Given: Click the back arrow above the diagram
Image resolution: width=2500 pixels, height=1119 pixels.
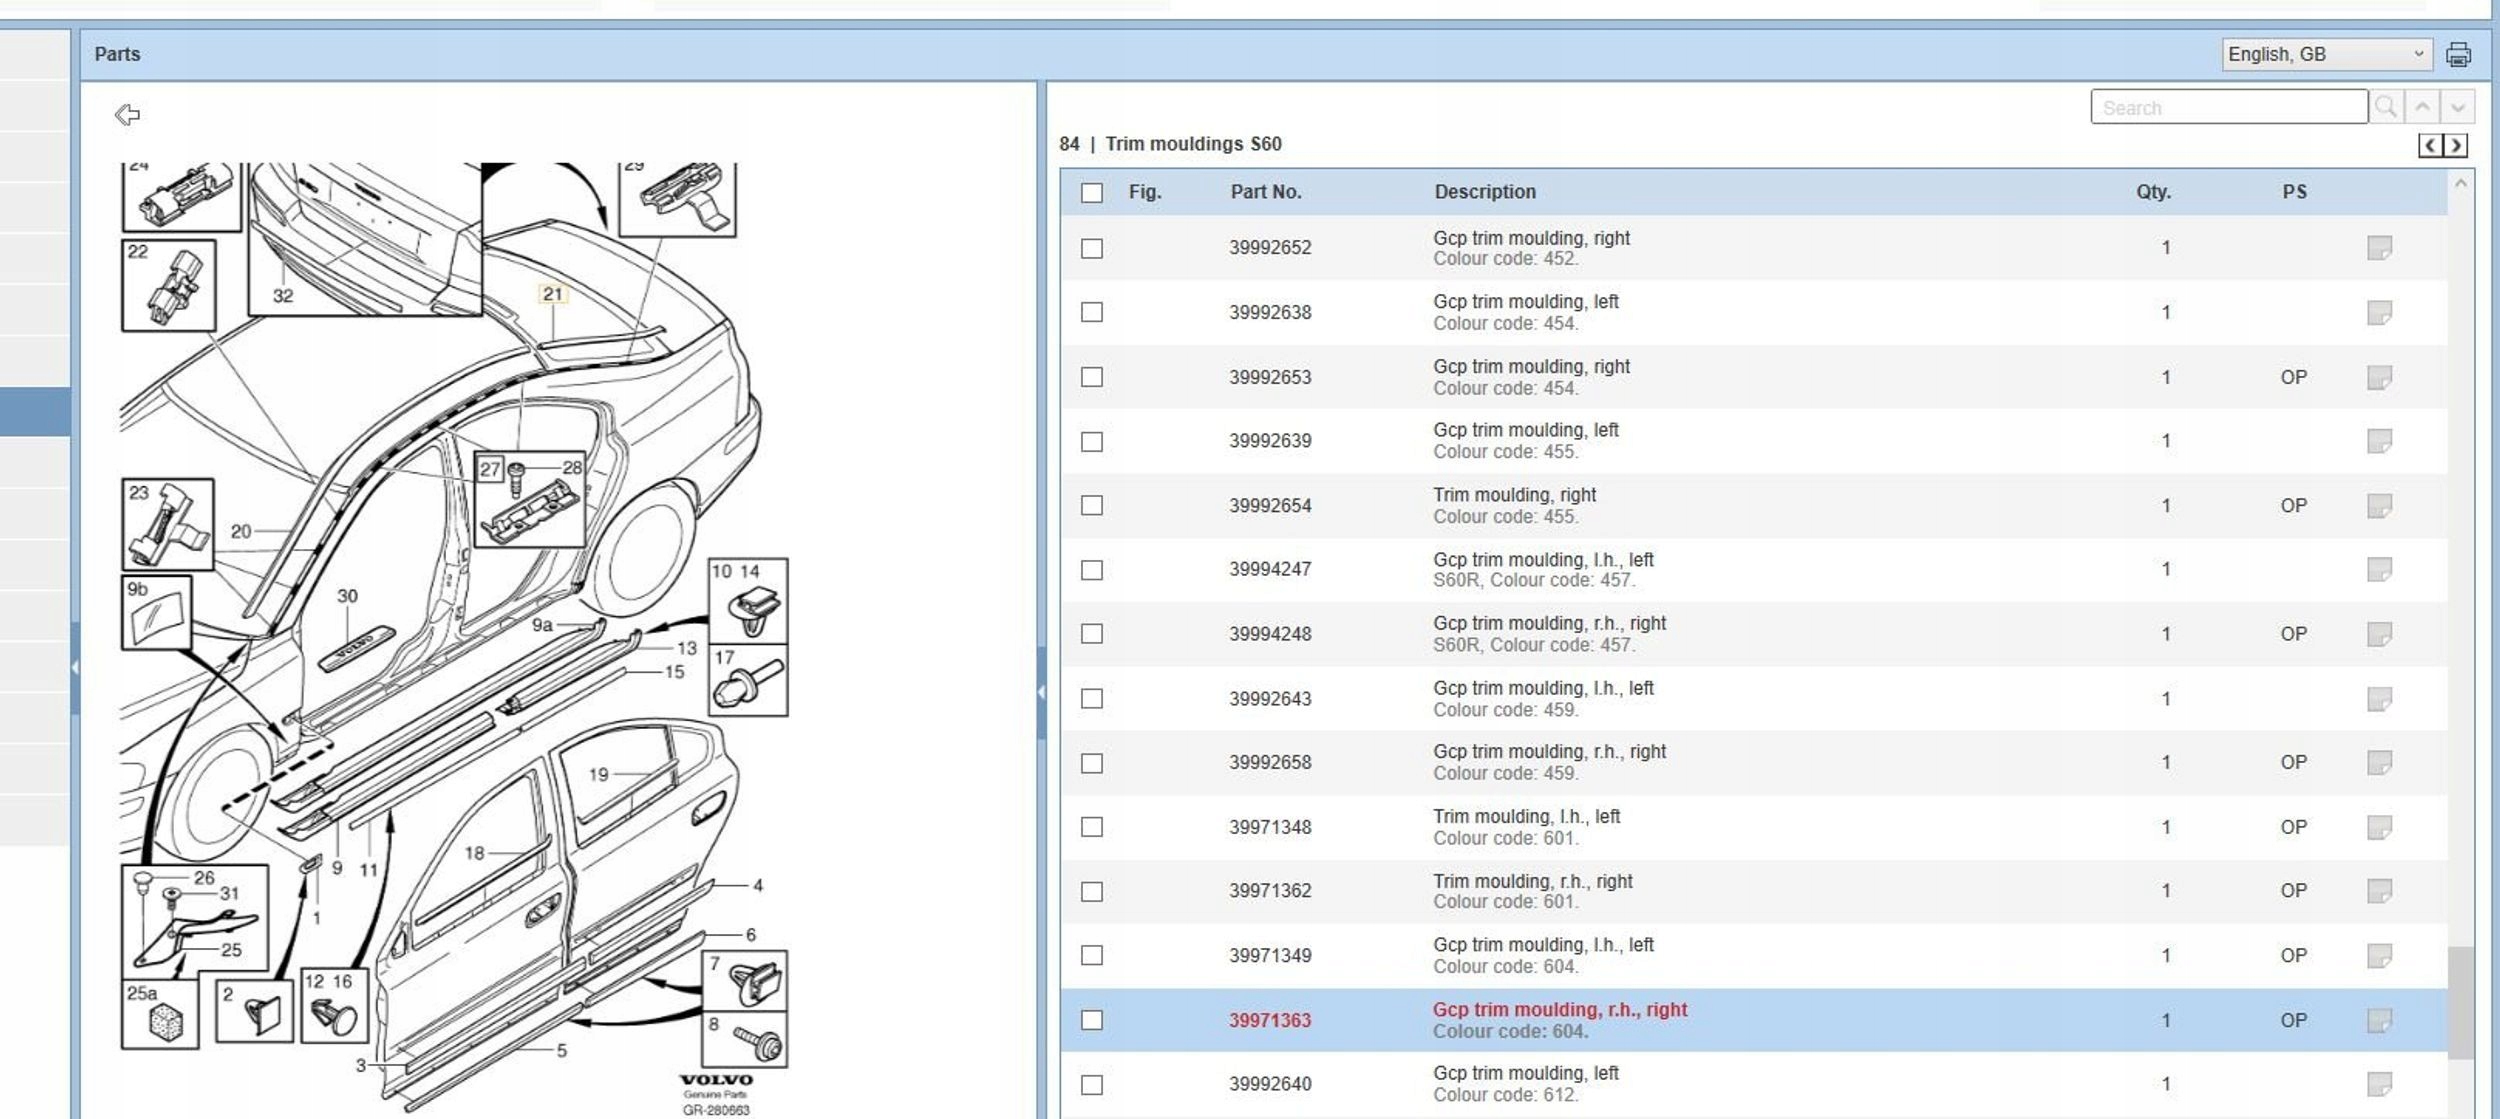Looking at the screenshot, I should click(127, 115).
